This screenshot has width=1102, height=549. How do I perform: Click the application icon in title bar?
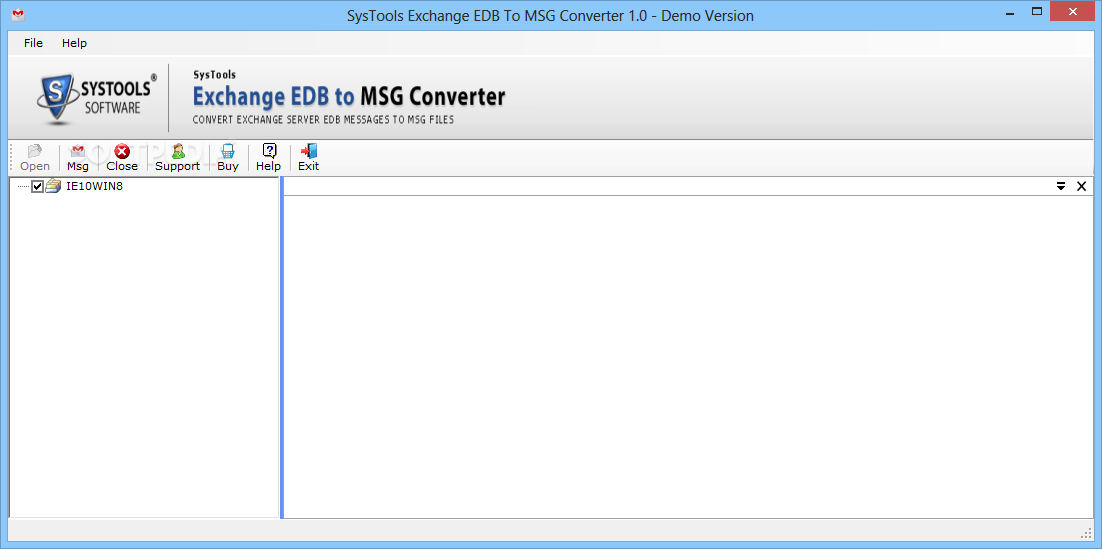coord(18,15)
